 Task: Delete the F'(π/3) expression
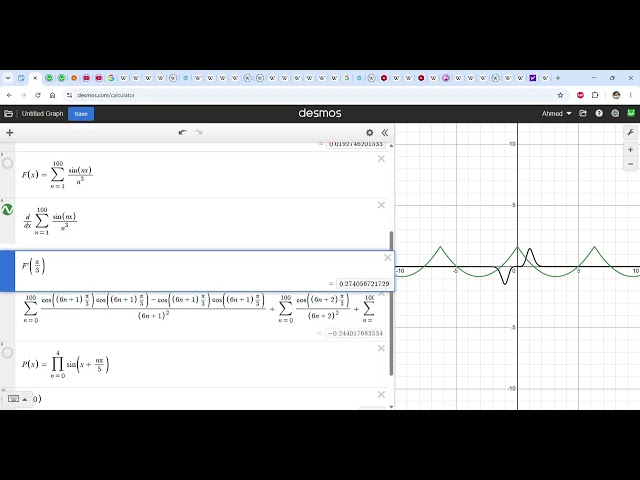388,258
